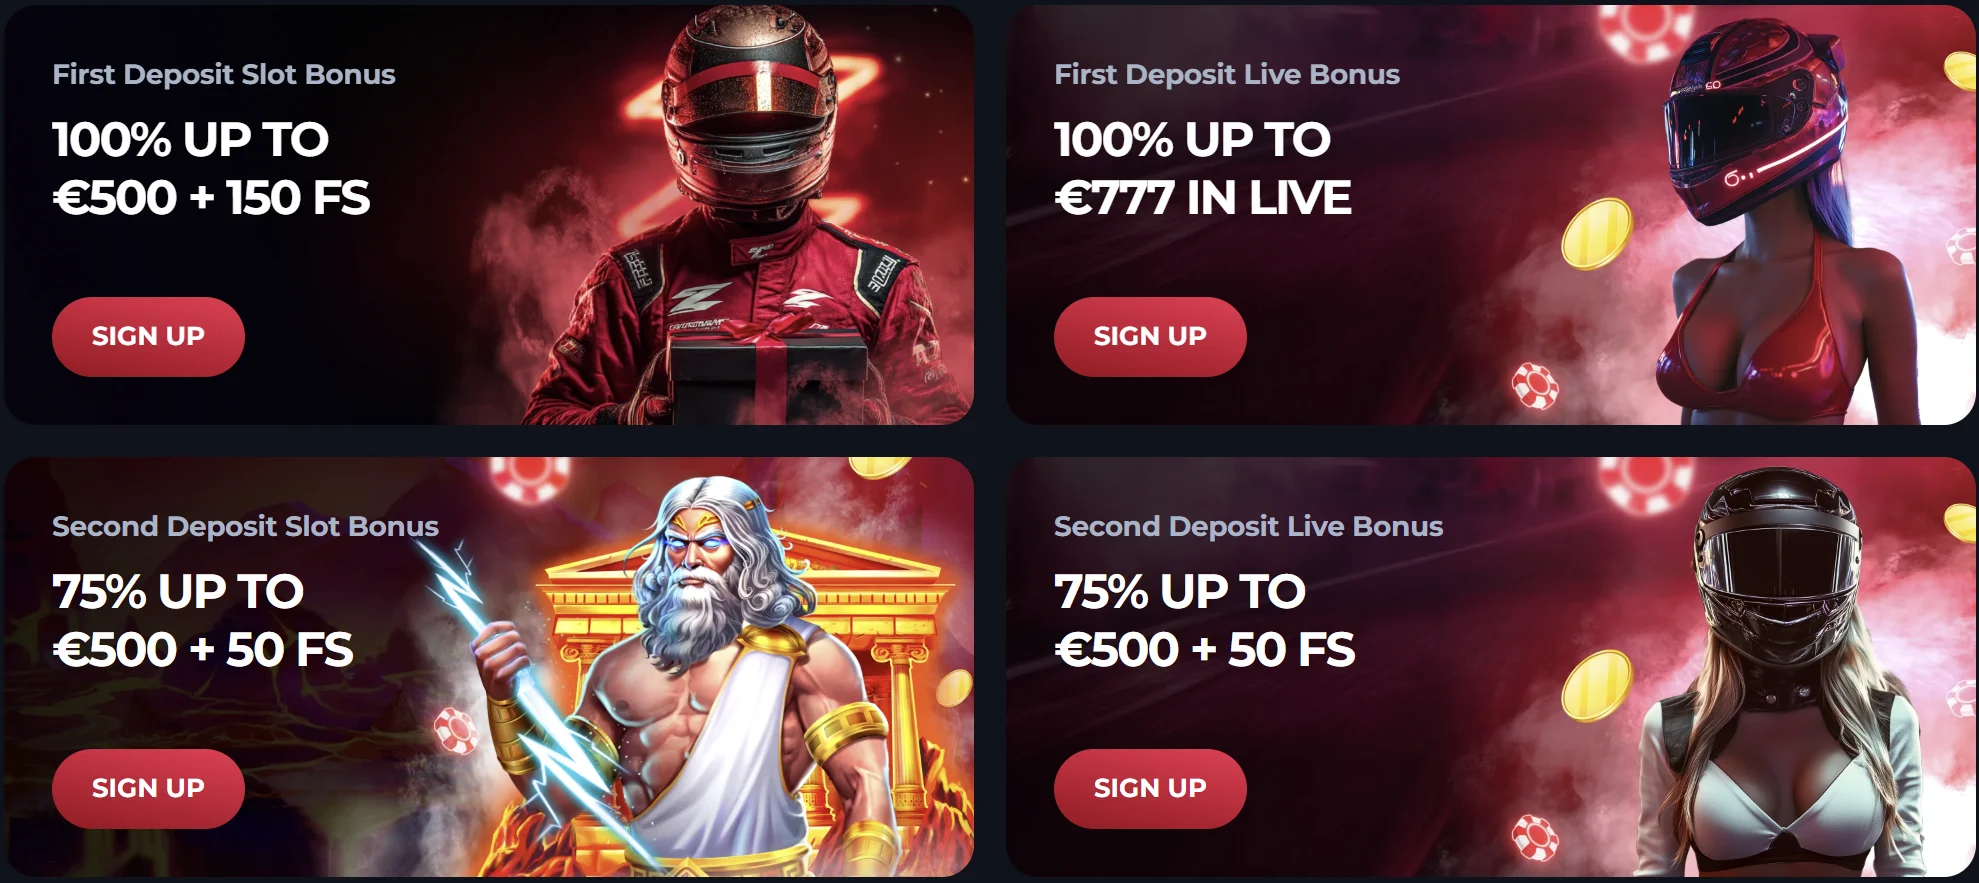Viewport: 1979px width, 883px height.
Task: Click SIGN UP under Second Deposit Slot Bonus
Action: [x=148, y=788]
